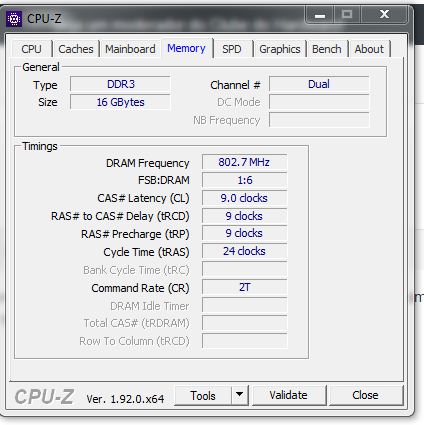The width and height of the screenshot is (424, 425).
Task: Click the empty NB Frequency field
Action: pyautogui.click(x=319, y=120)
